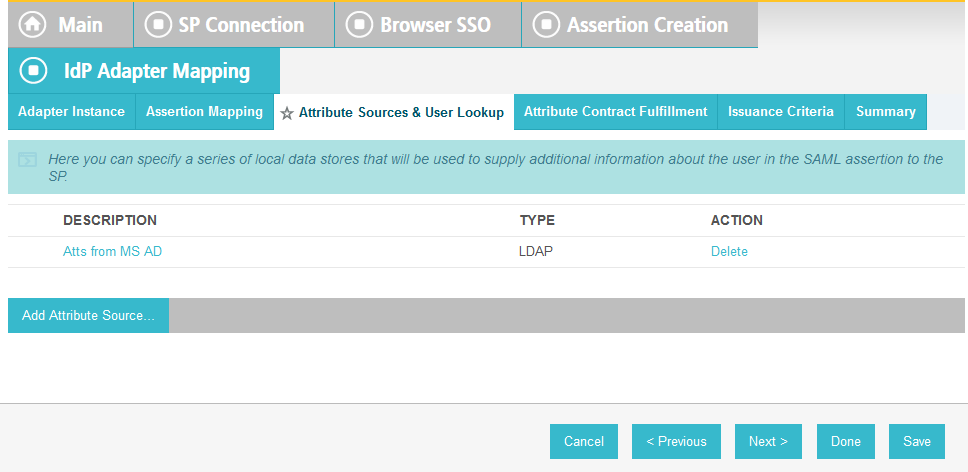This screenshot has height=472, width=968.
Task: Switch to Assertion Mapping tab
Action: (x=204, y=112)
